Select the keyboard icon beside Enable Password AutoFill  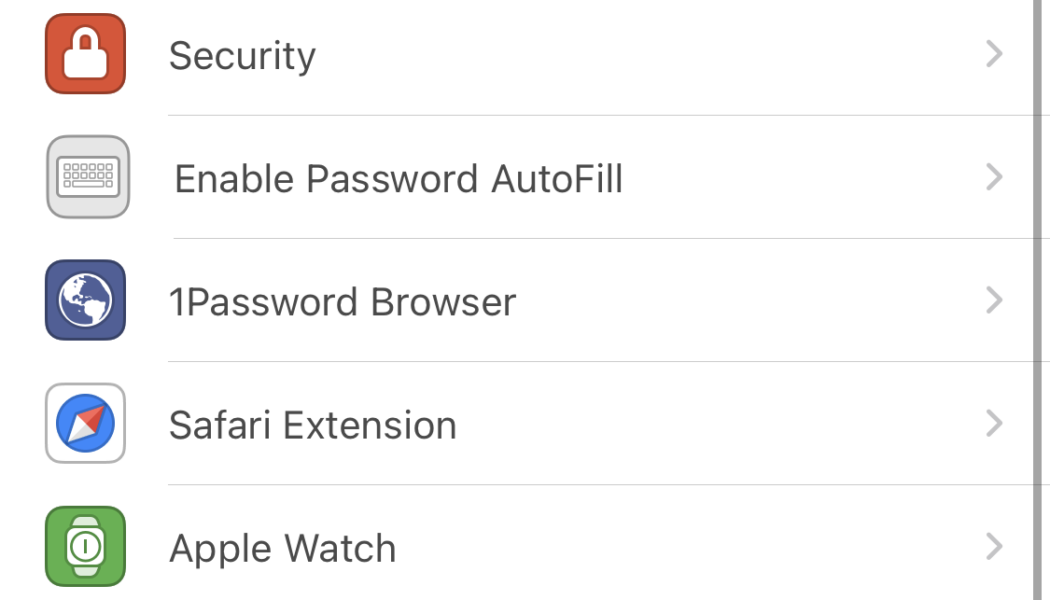[x=86, y=177]
